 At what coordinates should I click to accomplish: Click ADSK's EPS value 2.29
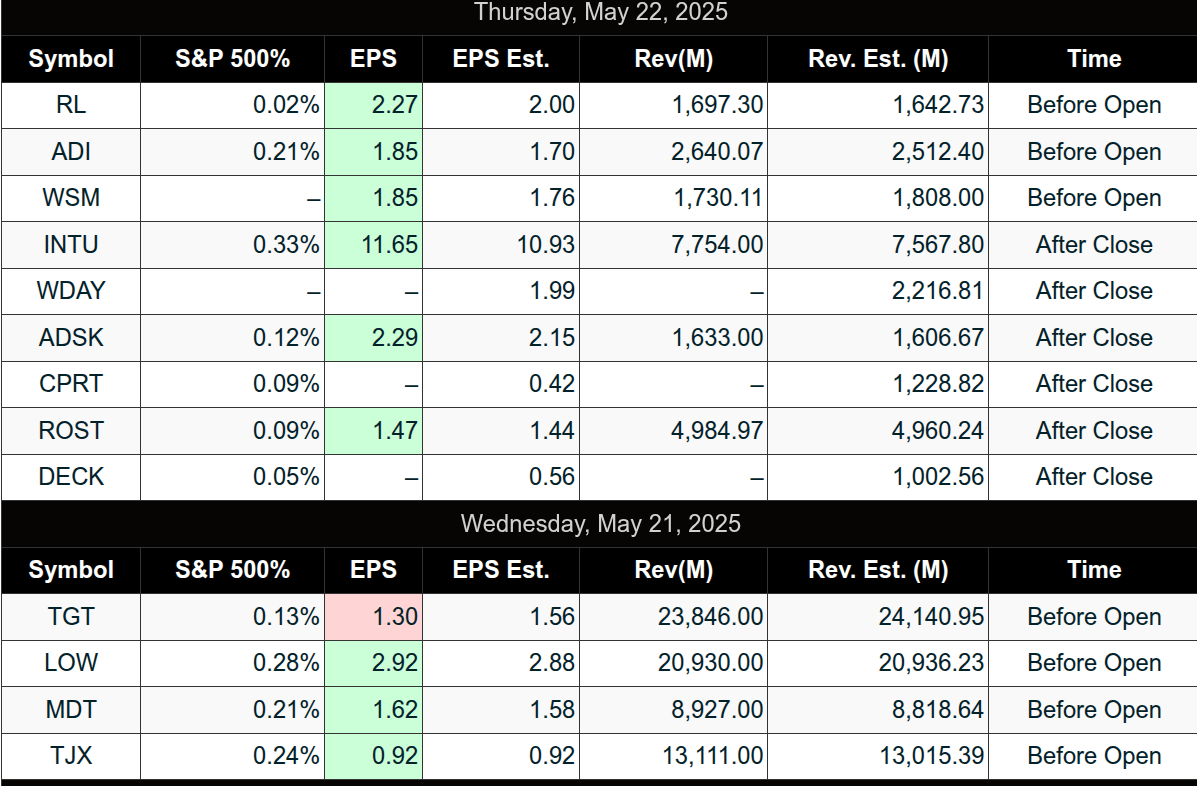coord(395,337)
